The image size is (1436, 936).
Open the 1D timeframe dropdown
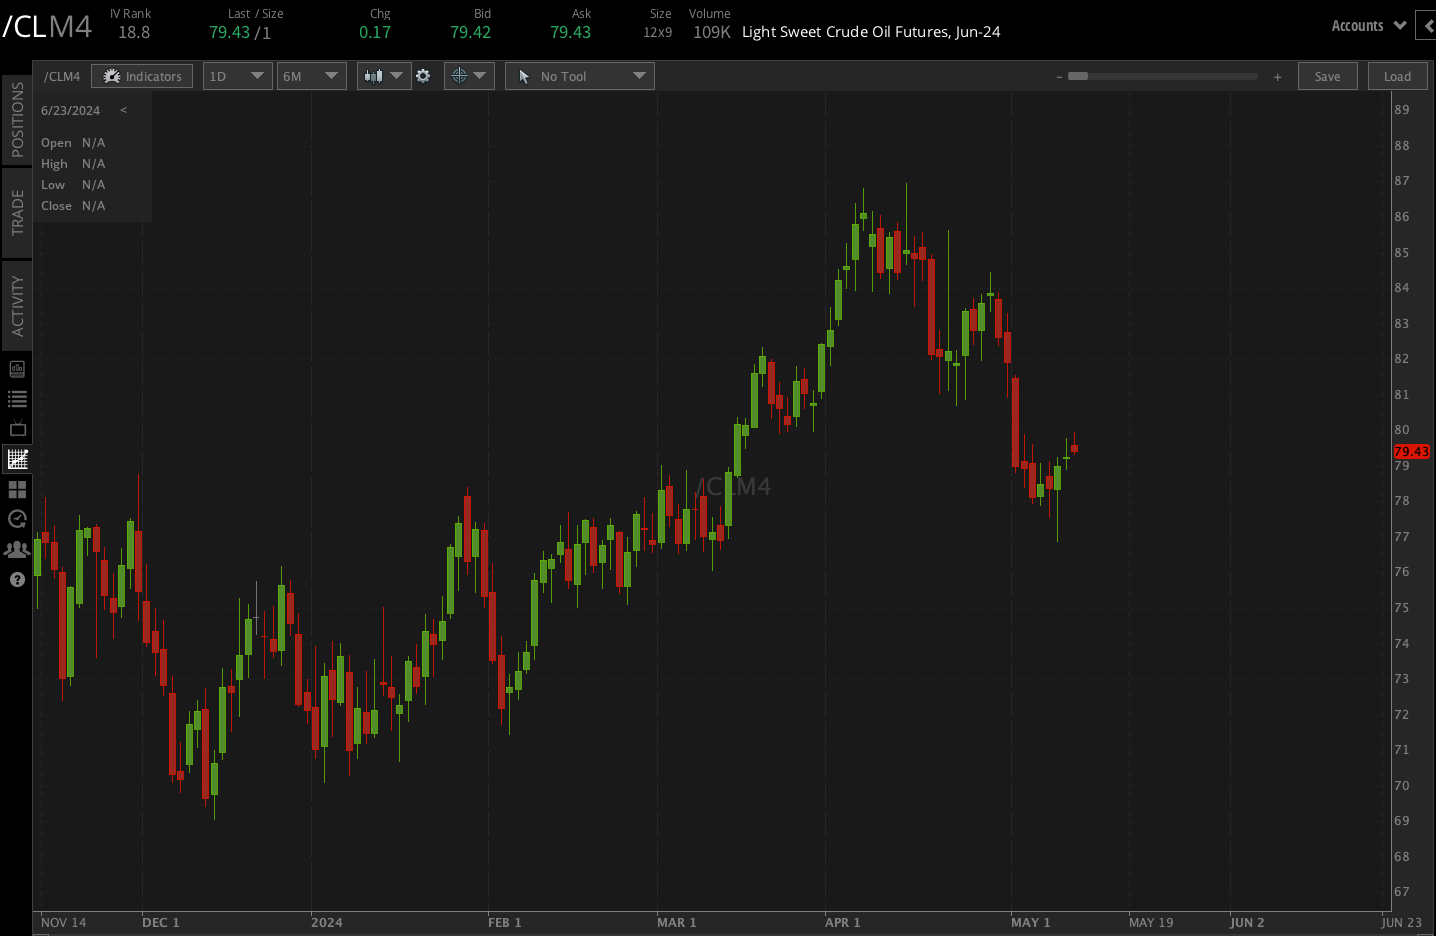tap(237, 75)
